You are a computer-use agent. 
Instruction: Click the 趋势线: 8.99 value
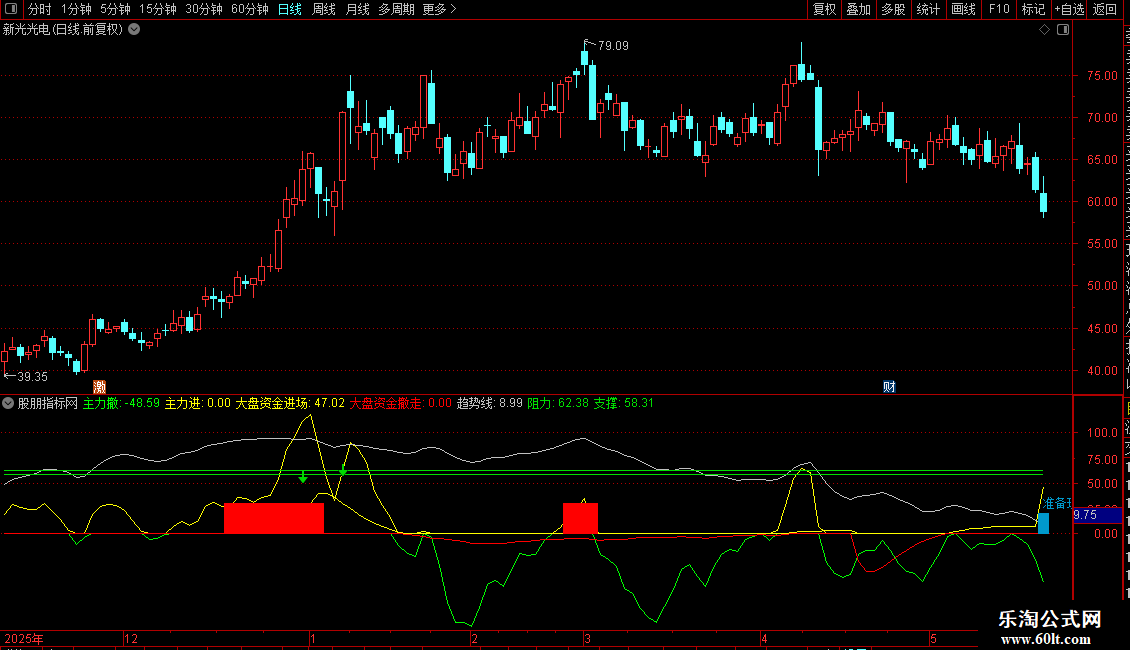[x=490, y=404]
